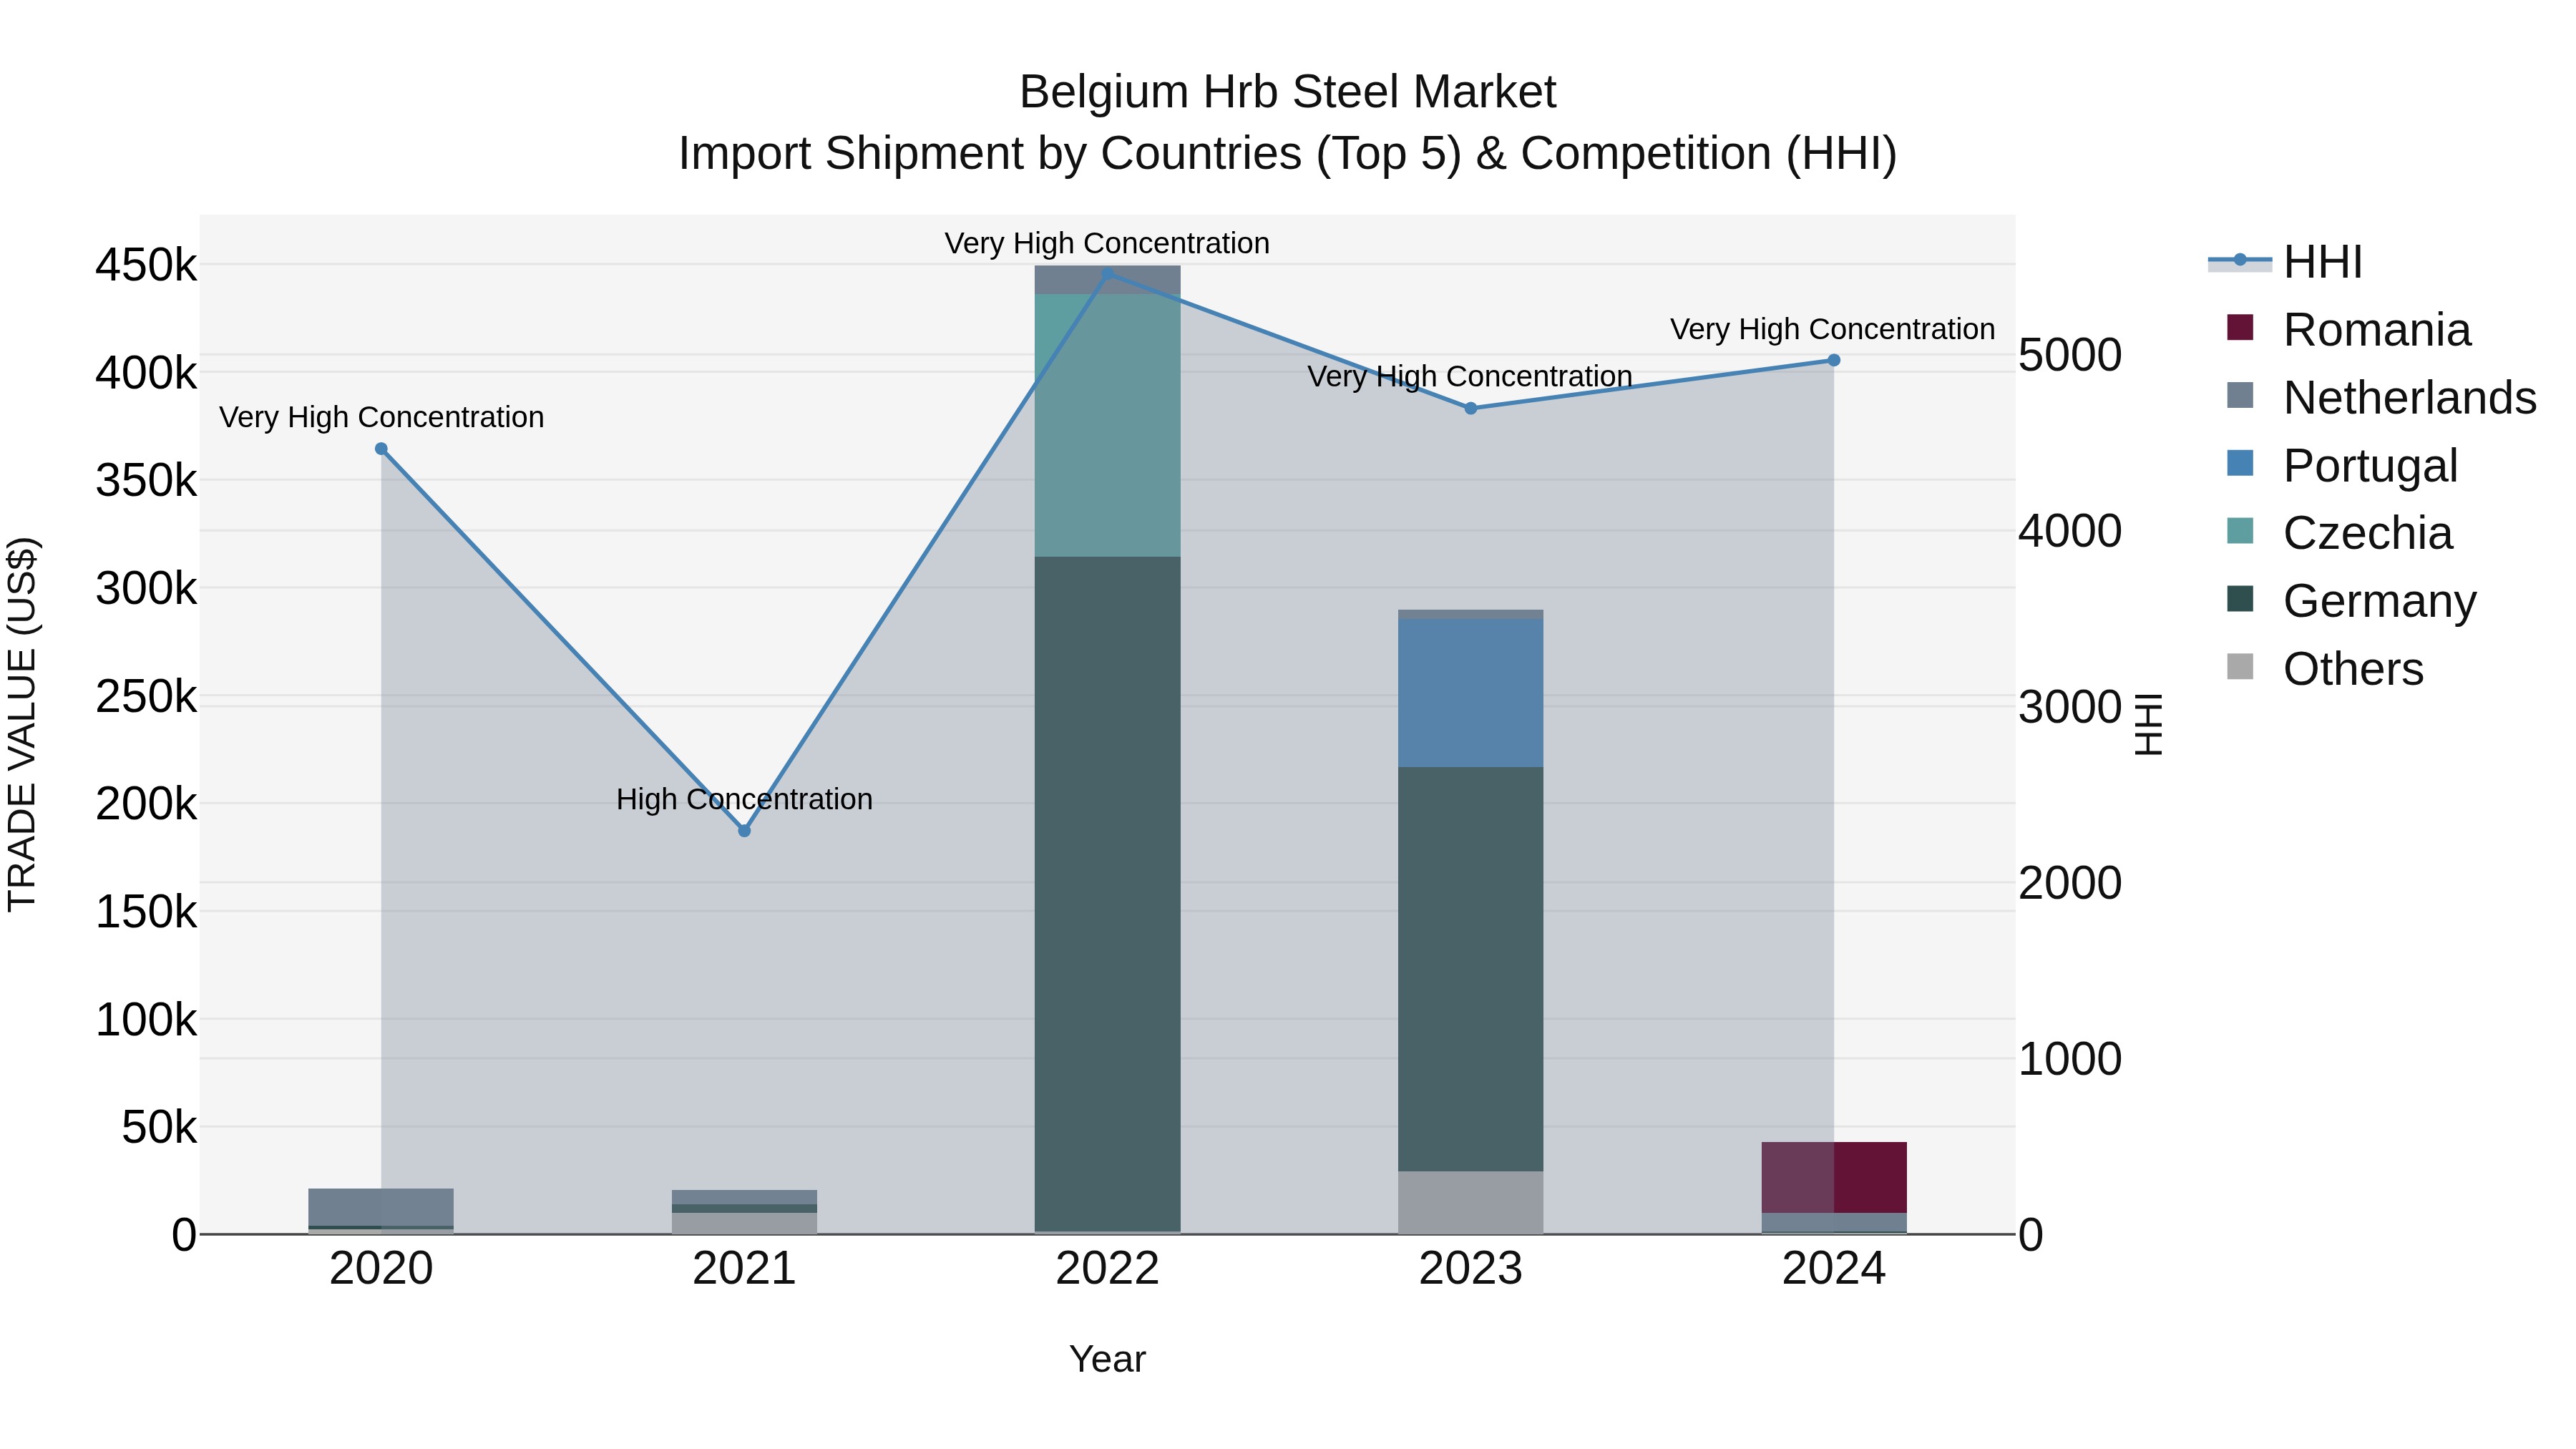Click the Others segment of the 2021 bar

pyautogui.click(x=744, y=1223)
